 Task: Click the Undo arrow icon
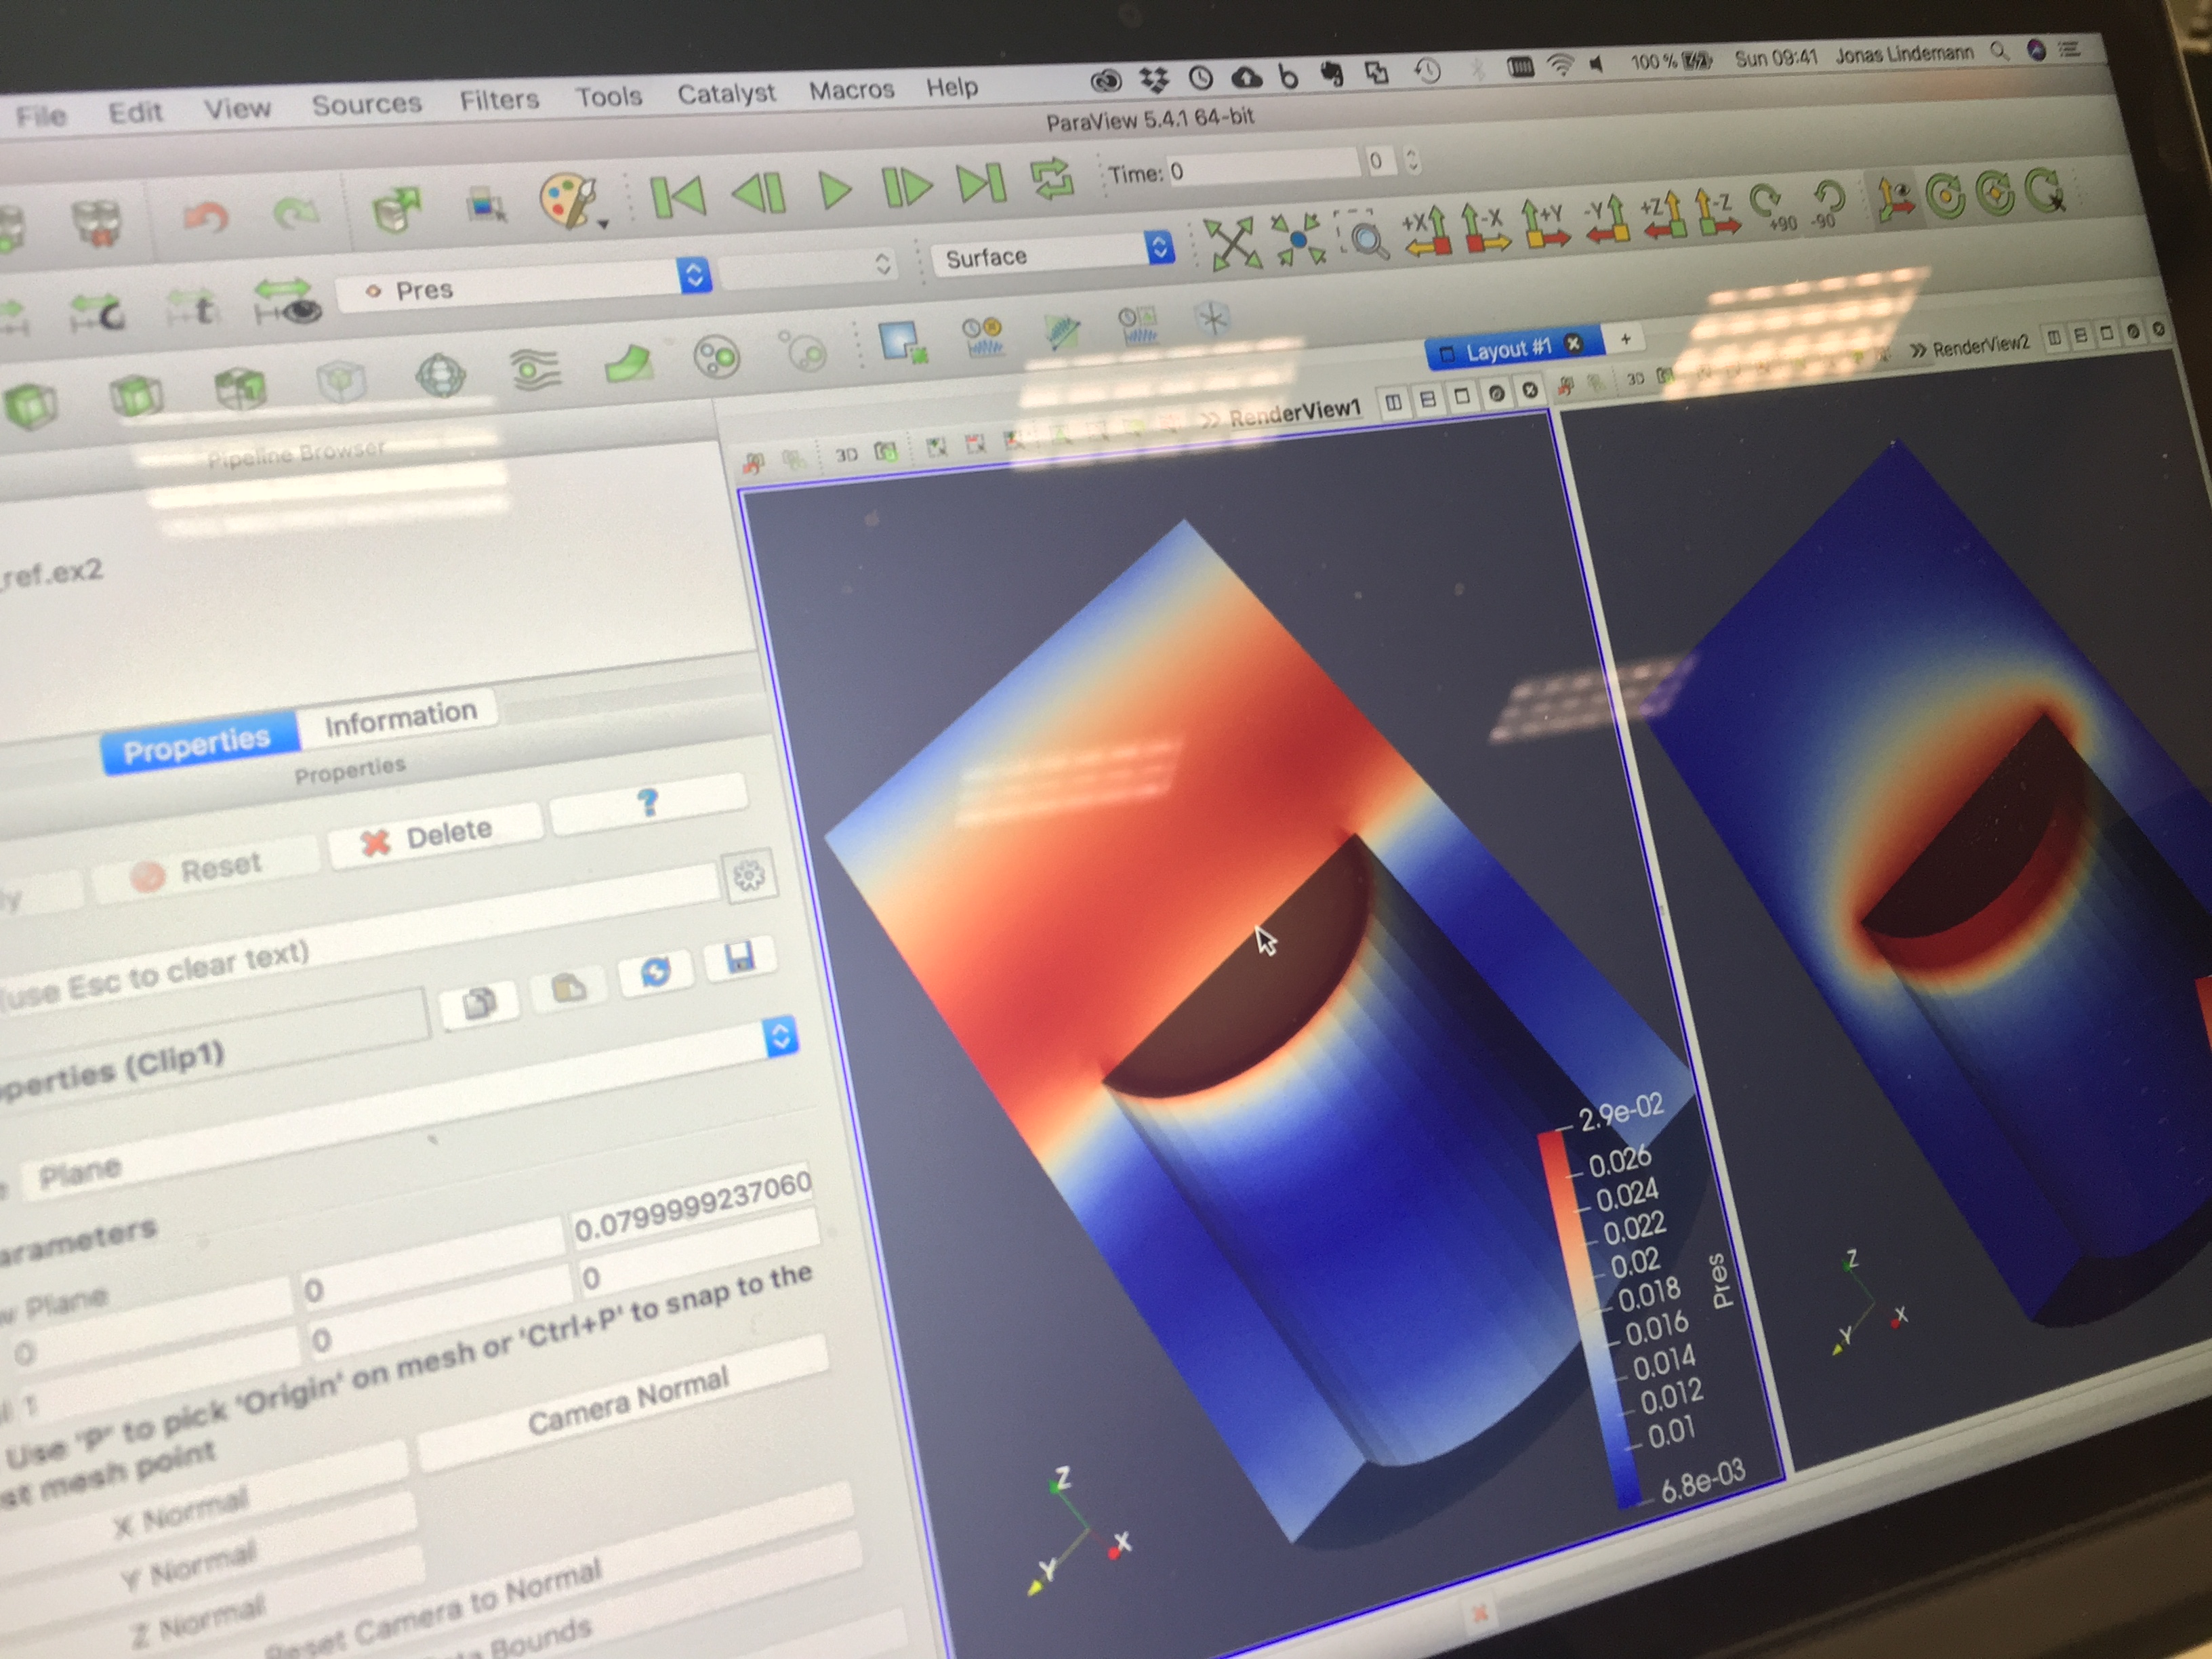click(205, 217)
